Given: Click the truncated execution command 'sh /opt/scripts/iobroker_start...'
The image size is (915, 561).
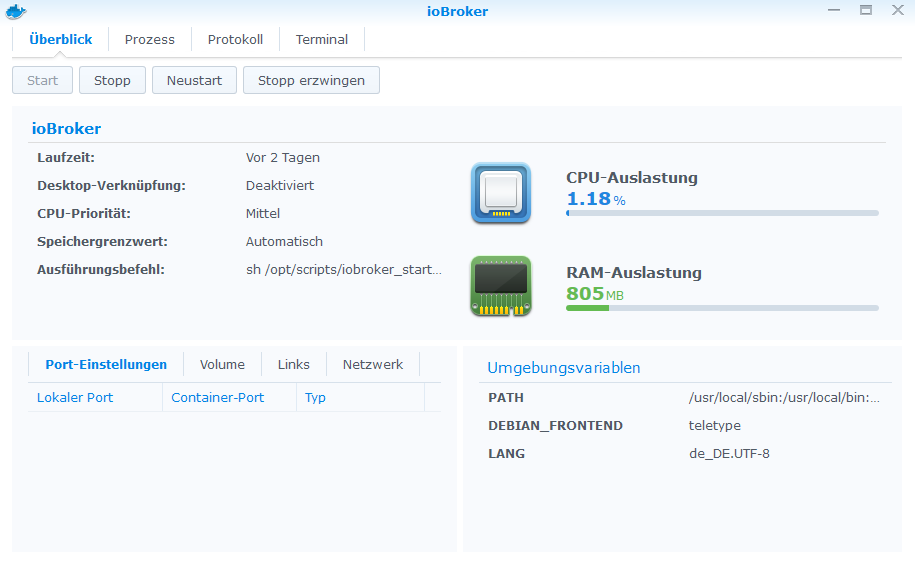Looking at the screenshot, I should pos(344,270).
